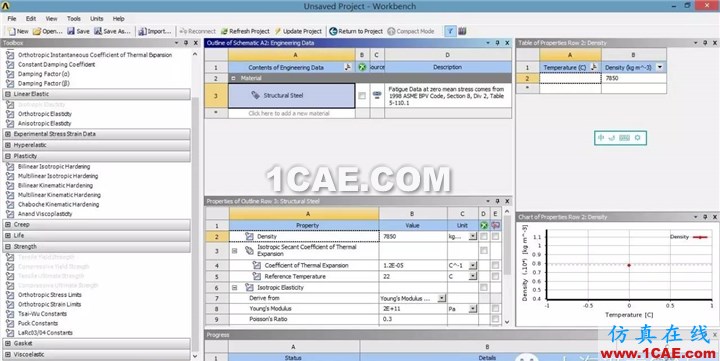Toggle the Density suppress checkbox in column D
Image resolution: width=720 pixels, height=361 pixels.
pyautogui.click(x=484, y=236)
